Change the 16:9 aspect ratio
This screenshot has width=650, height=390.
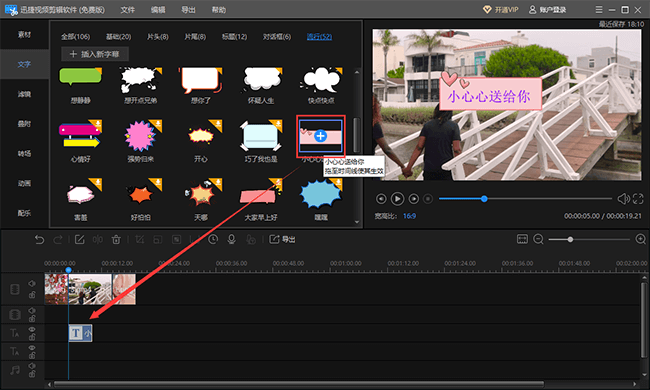tap(410, 216)
